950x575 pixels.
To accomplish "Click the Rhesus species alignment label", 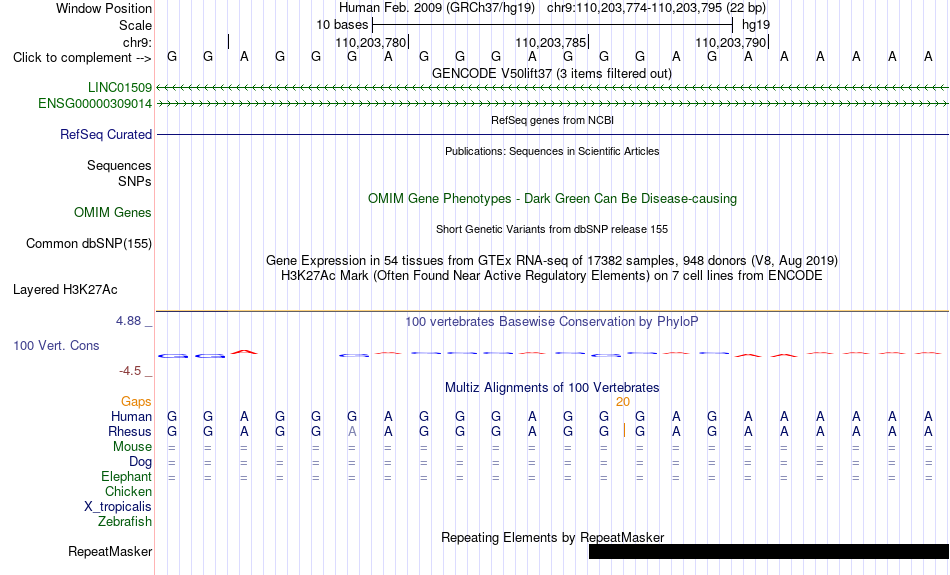I will pyautogui.click(x=130, y=431).
